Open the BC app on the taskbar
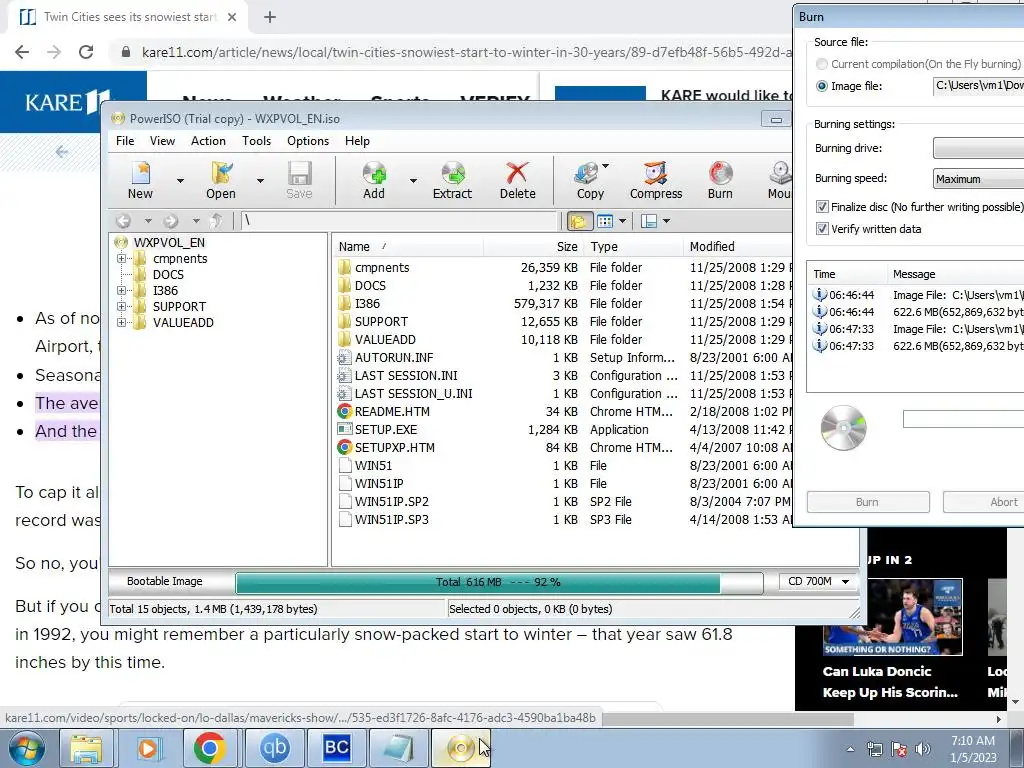The image size is (1024, 768). (x=336, y=748)
